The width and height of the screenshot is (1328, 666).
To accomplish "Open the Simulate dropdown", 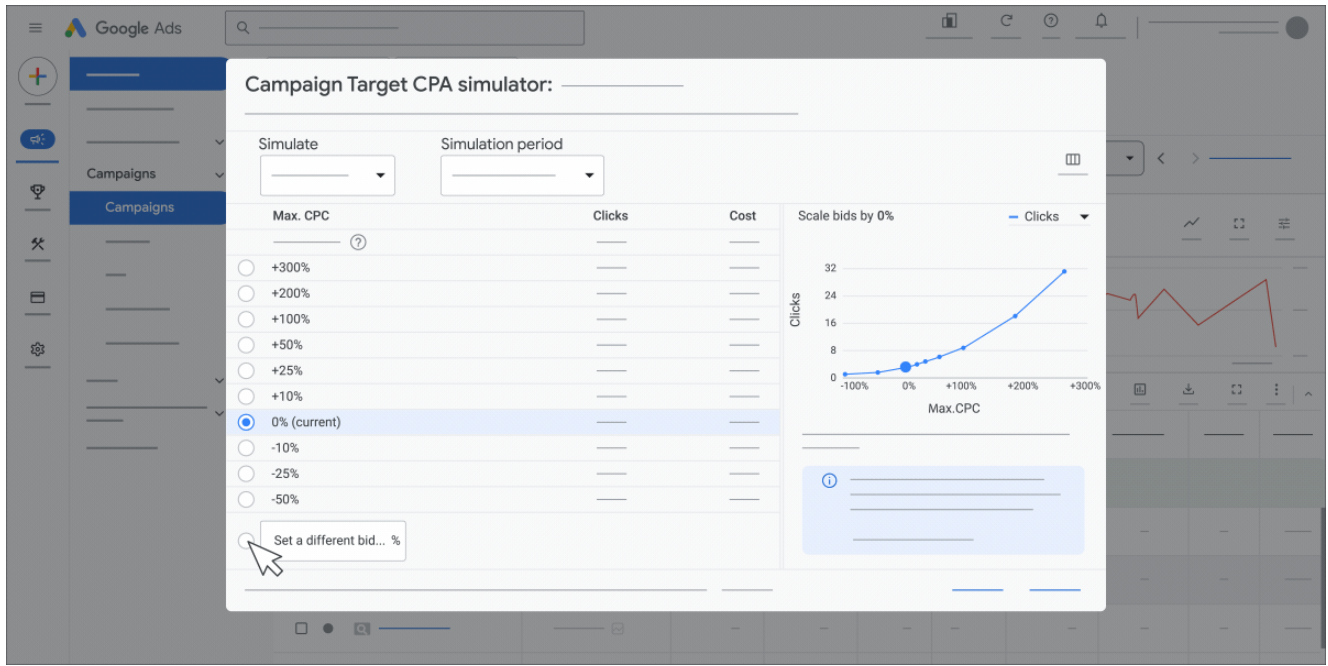I will [327, 176].
